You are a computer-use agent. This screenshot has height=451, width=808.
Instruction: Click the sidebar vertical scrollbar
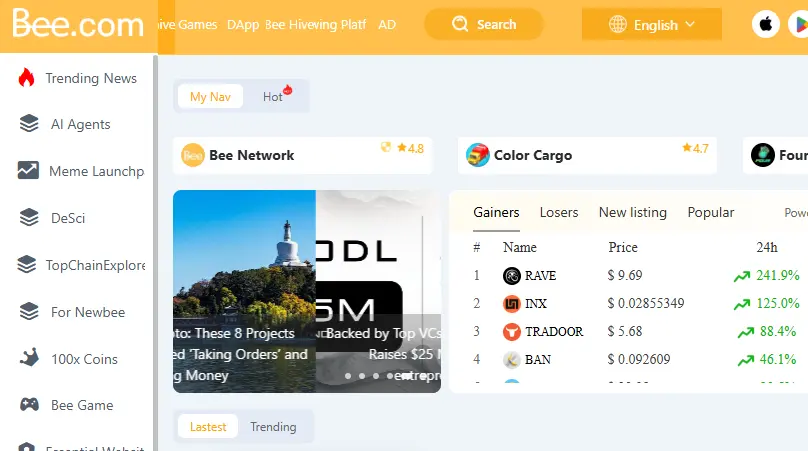(155, 253)
